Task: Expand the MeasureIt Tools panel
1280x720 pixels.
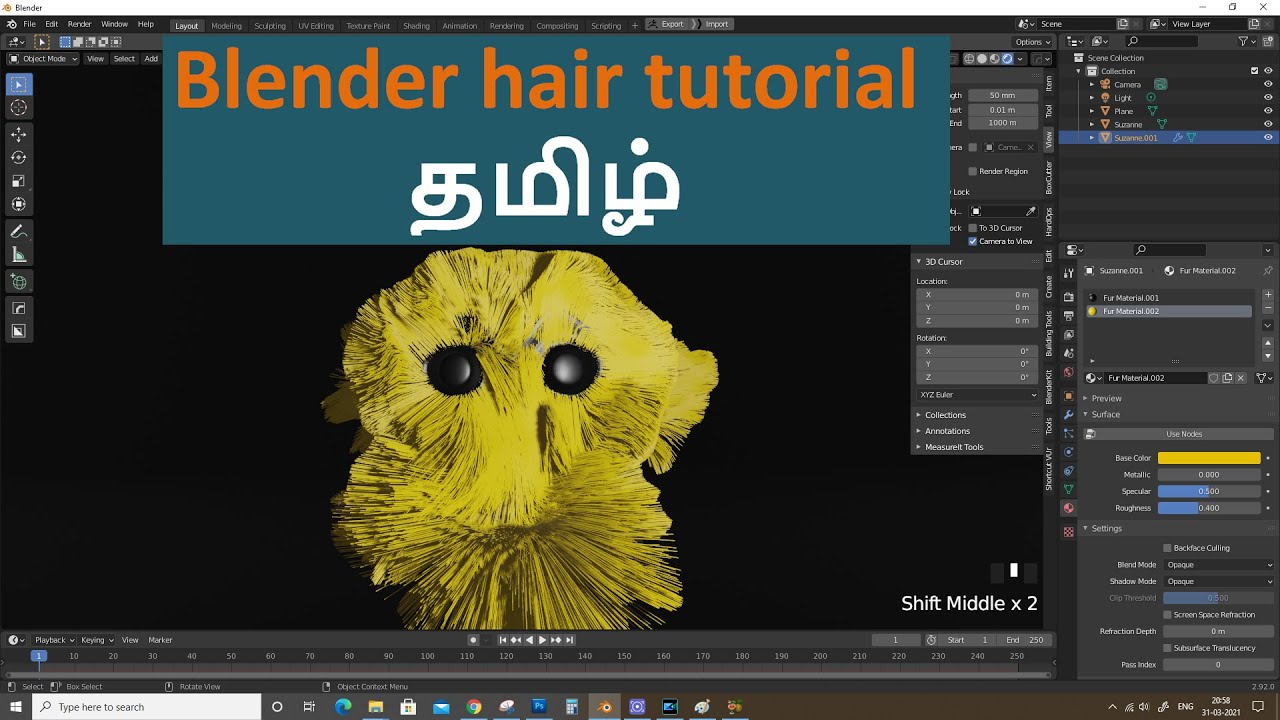Action: 952,447
